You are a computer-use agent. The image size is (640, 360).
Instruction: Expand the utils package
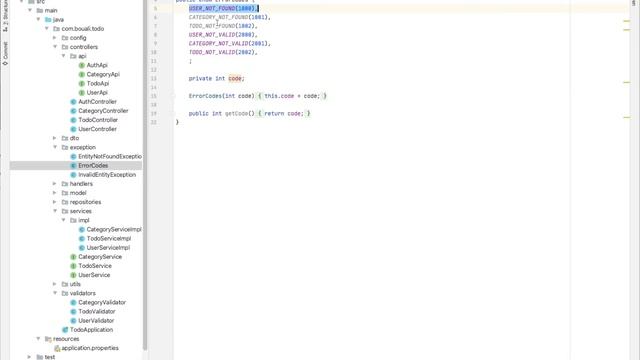tap(55, 284)
